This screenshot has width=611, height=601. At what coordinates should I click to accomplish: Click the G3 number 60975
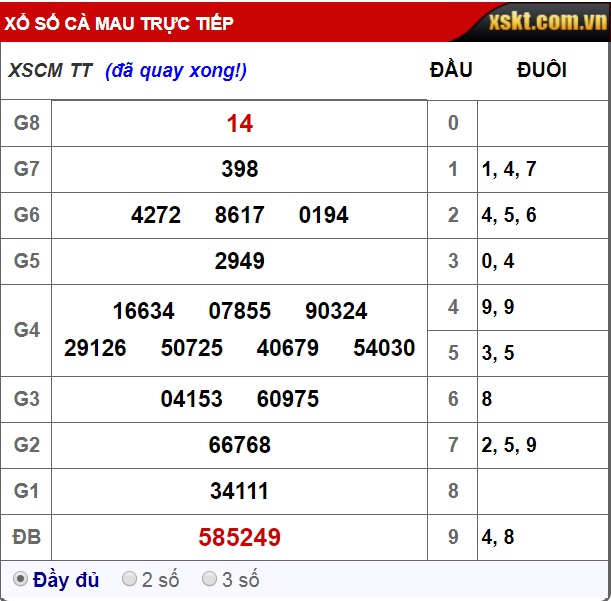pos(287,399)
